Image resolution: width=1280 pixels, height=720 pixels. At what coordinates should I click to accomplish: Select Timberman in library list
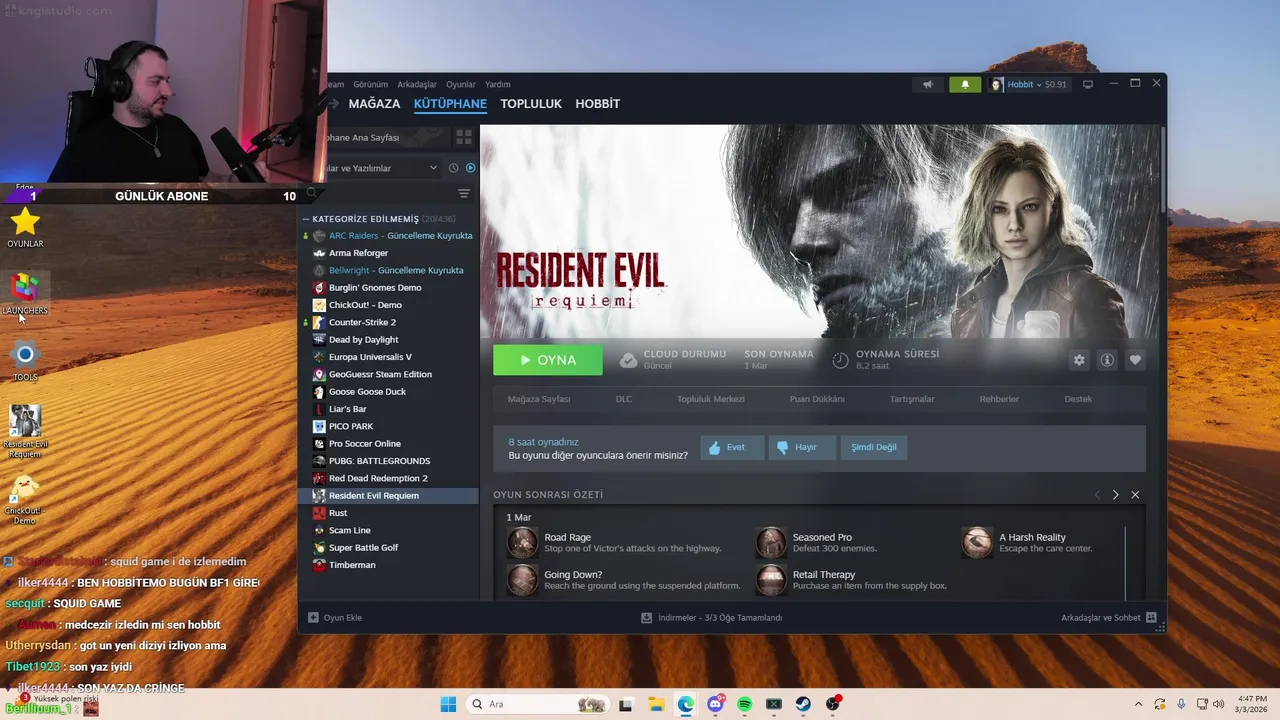point(390,565)
